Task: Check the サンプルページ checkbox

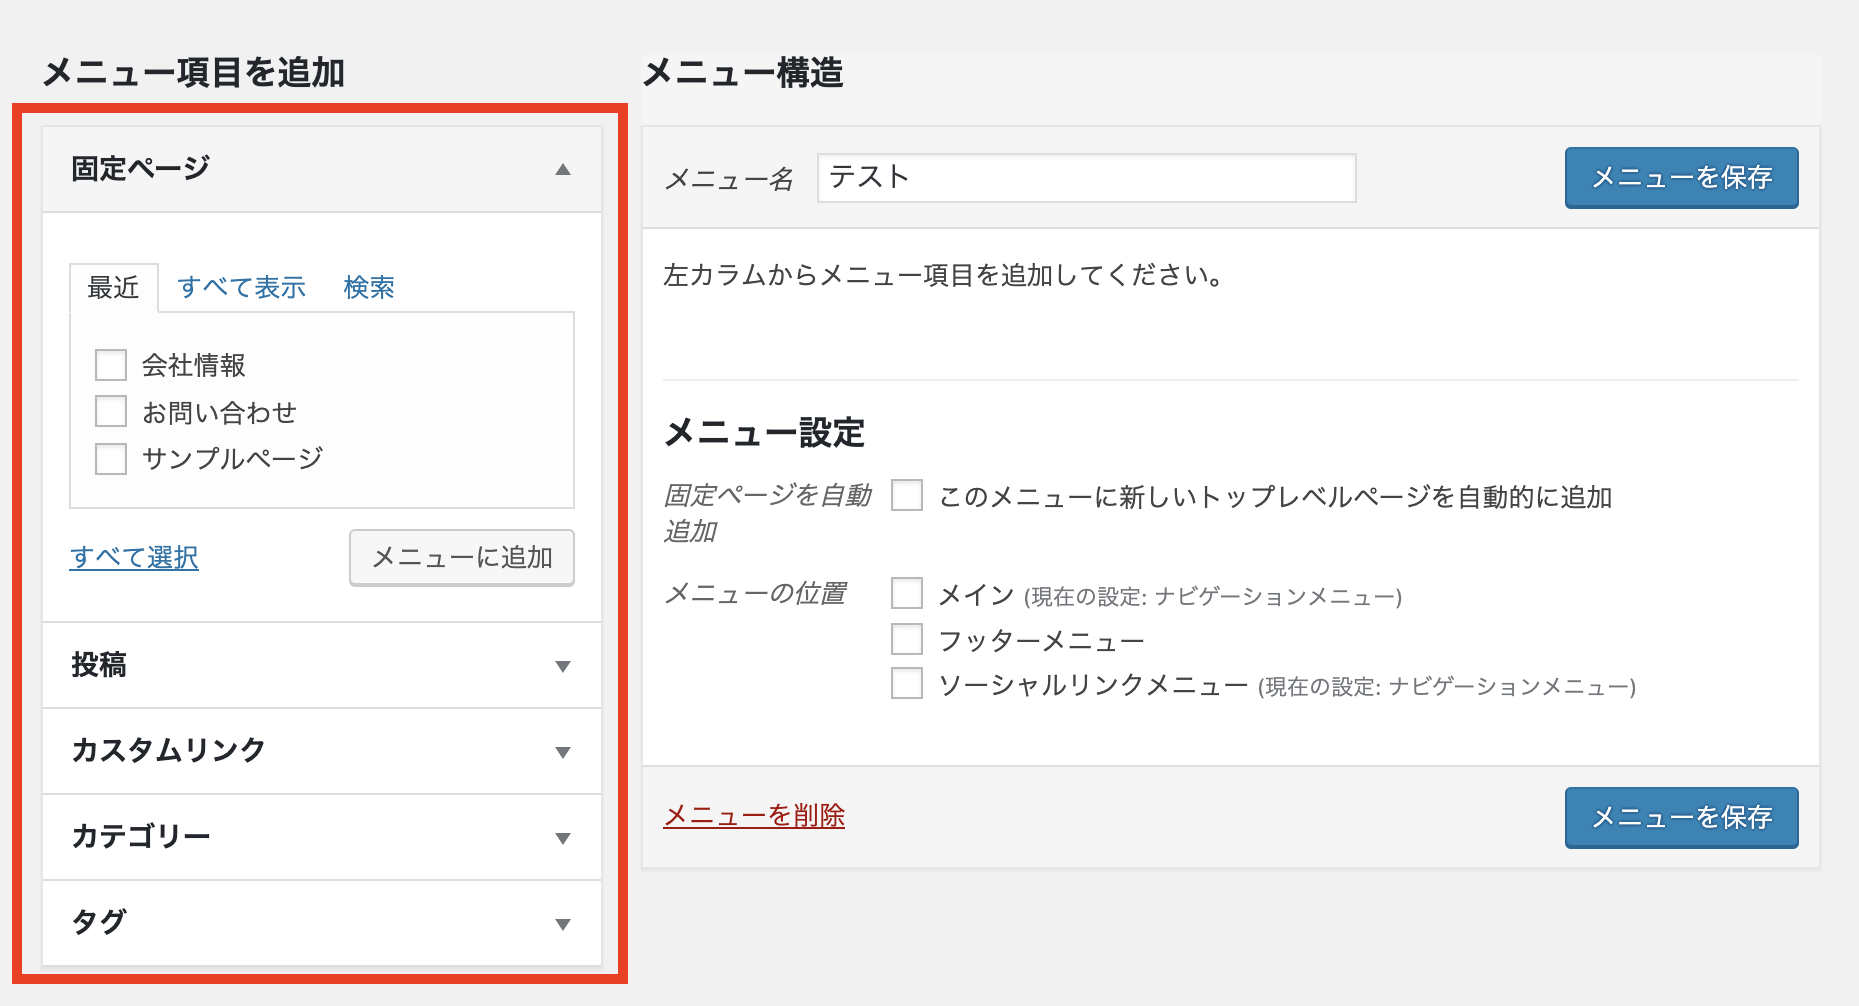Action: pyautogui.click(x=110, y=458)
